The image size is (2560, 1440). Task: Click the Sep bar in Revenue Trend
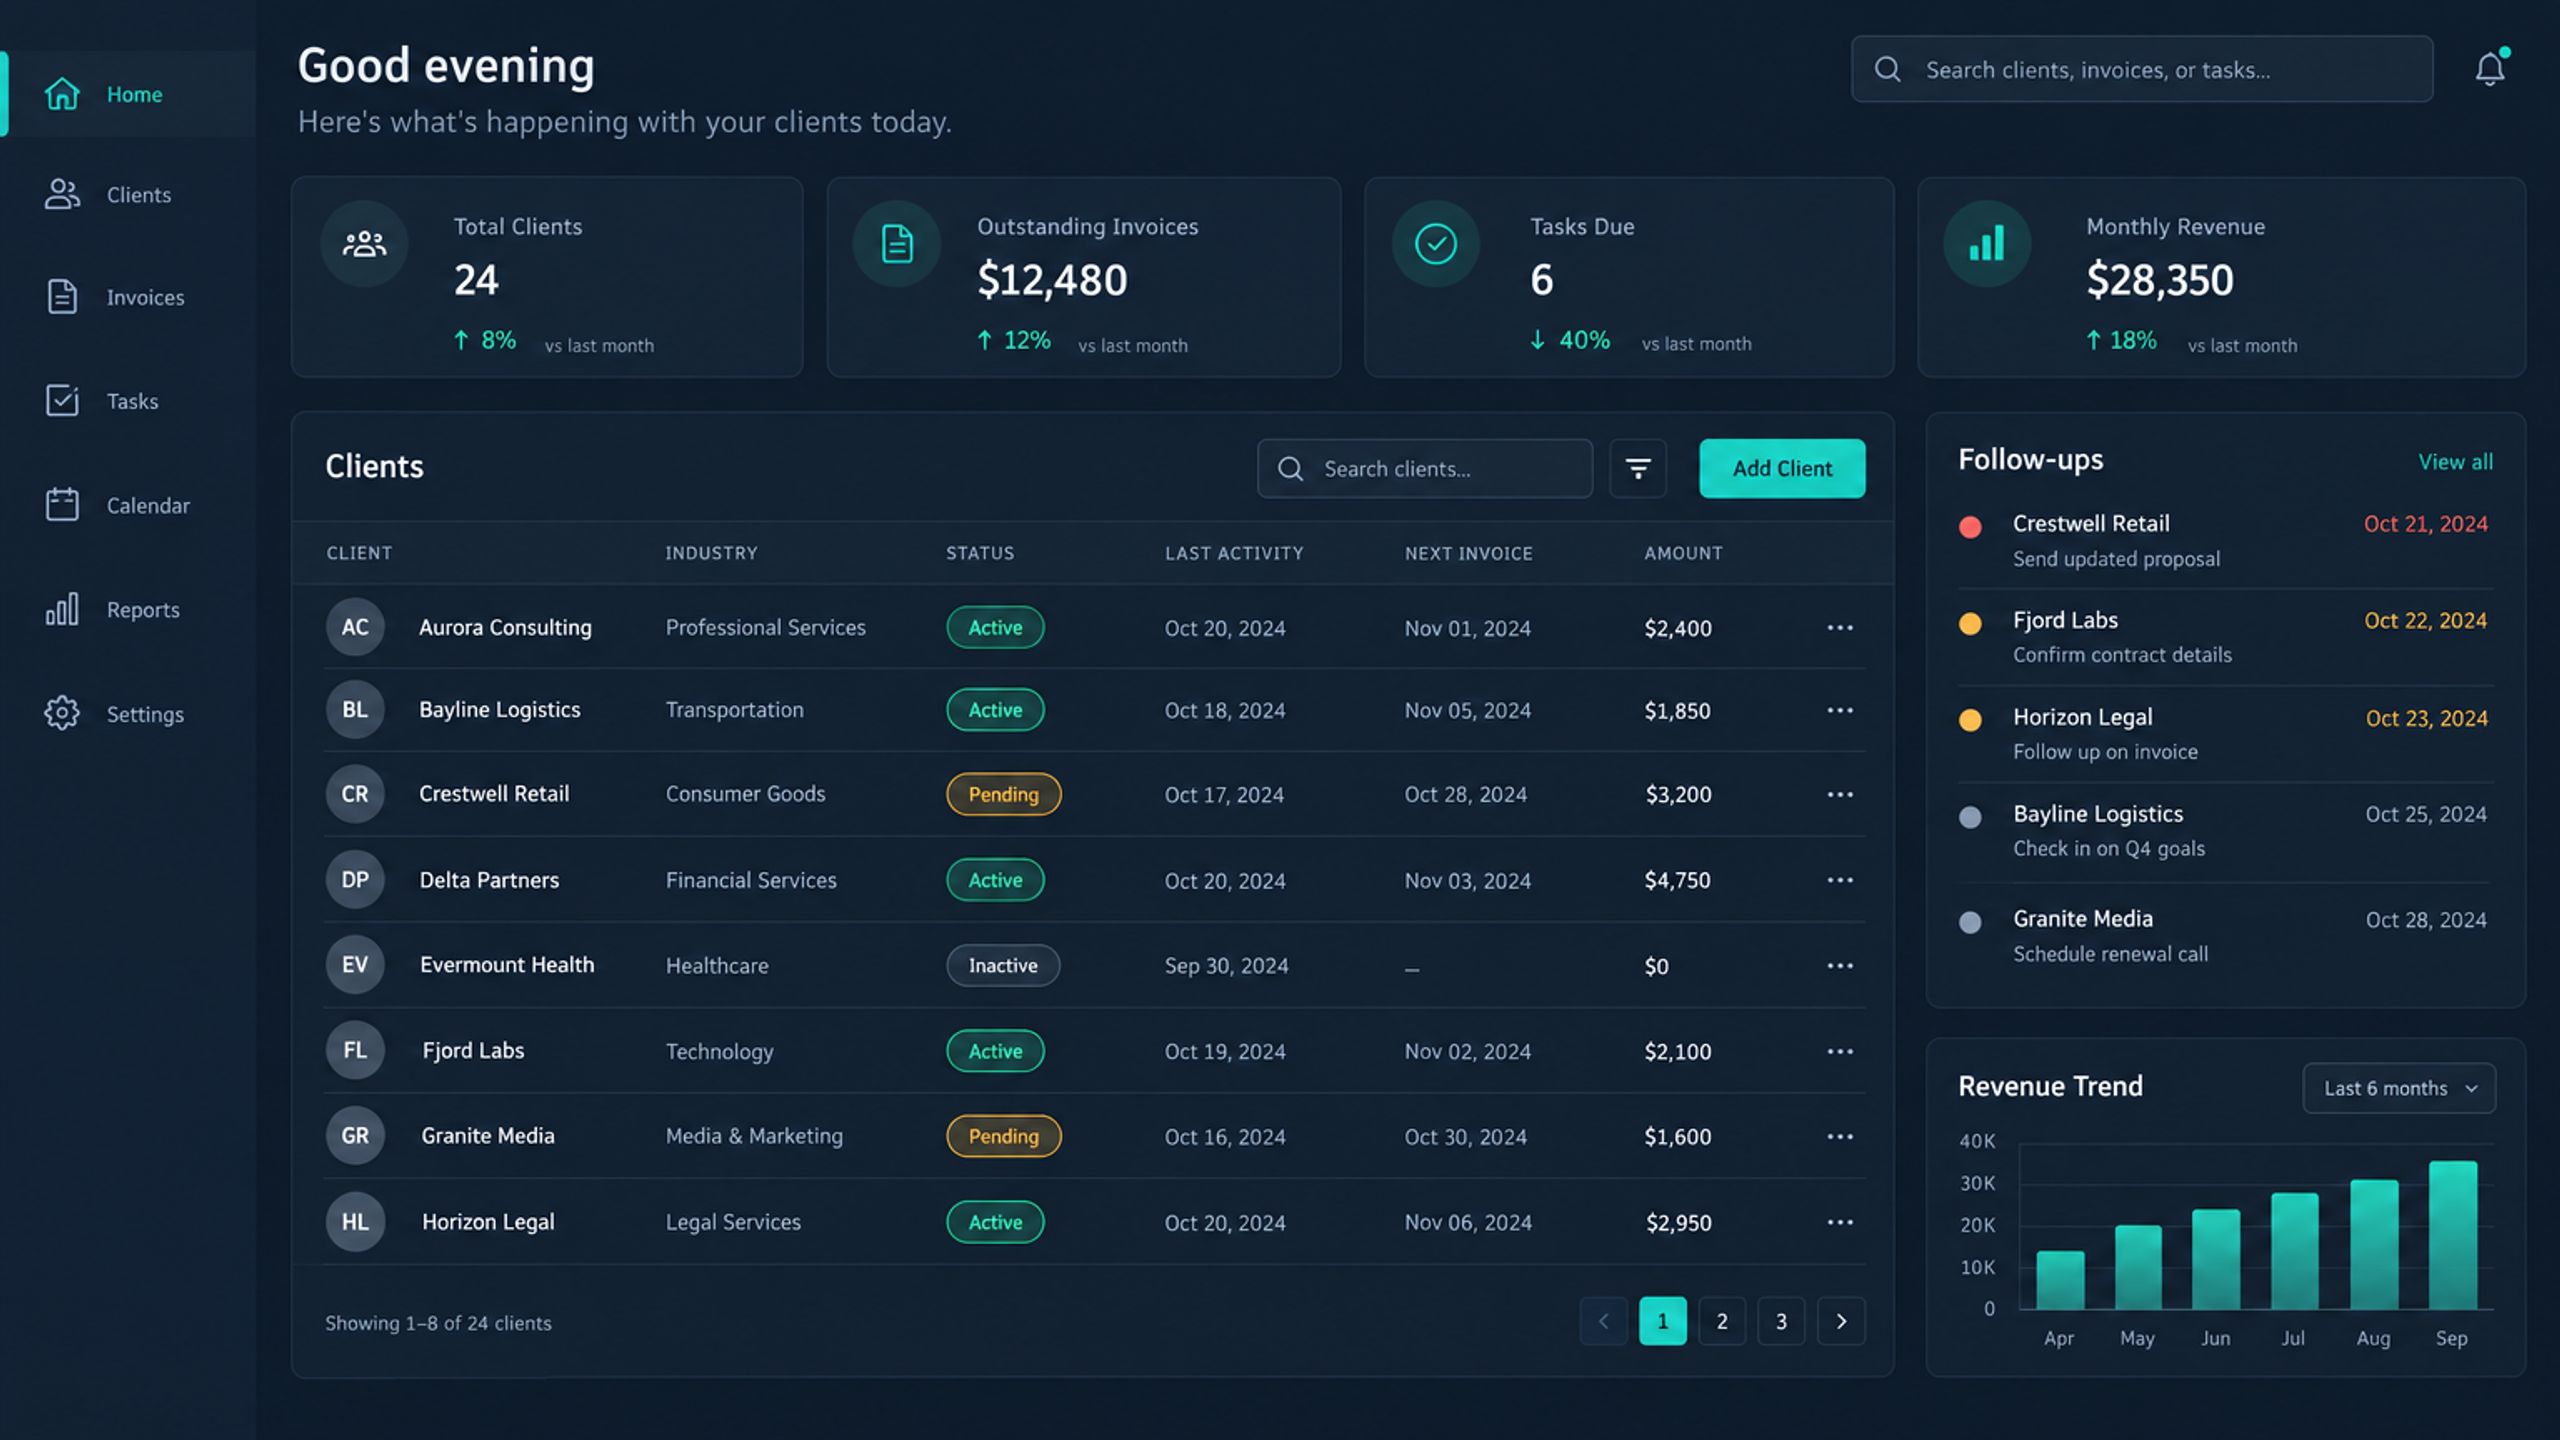click(2453, 1235)
